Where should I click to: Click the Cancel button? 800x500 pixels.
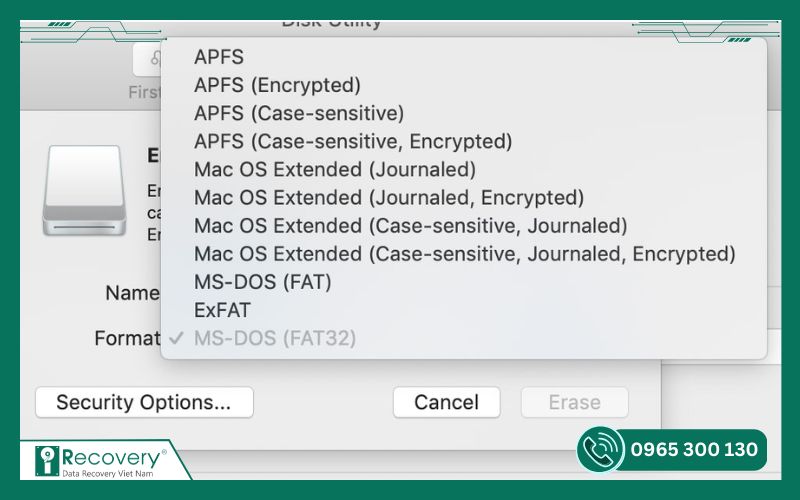[x=446, y=402]
